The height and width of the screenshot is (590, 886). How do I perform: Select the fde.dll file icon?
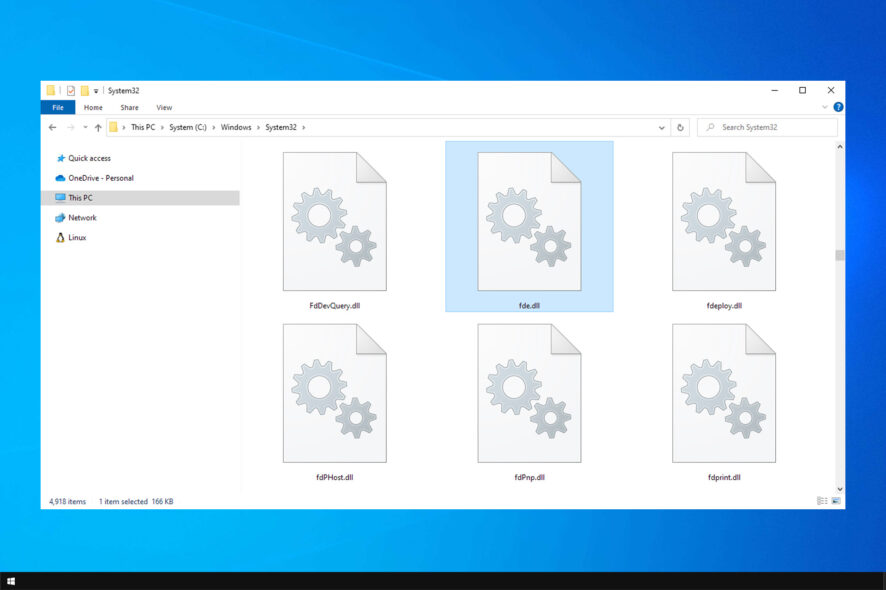(529, 222)
